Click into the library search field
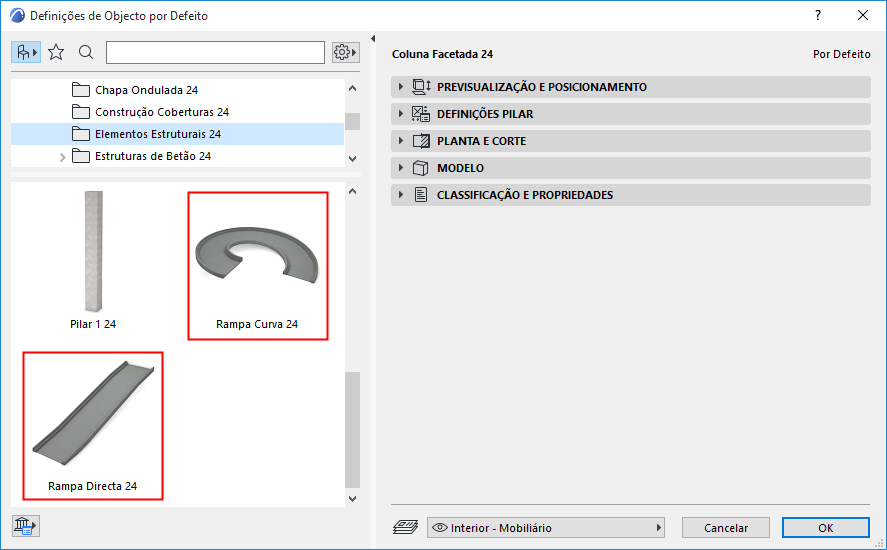Screen dimensions: 887x550 (x=215, y=52)
